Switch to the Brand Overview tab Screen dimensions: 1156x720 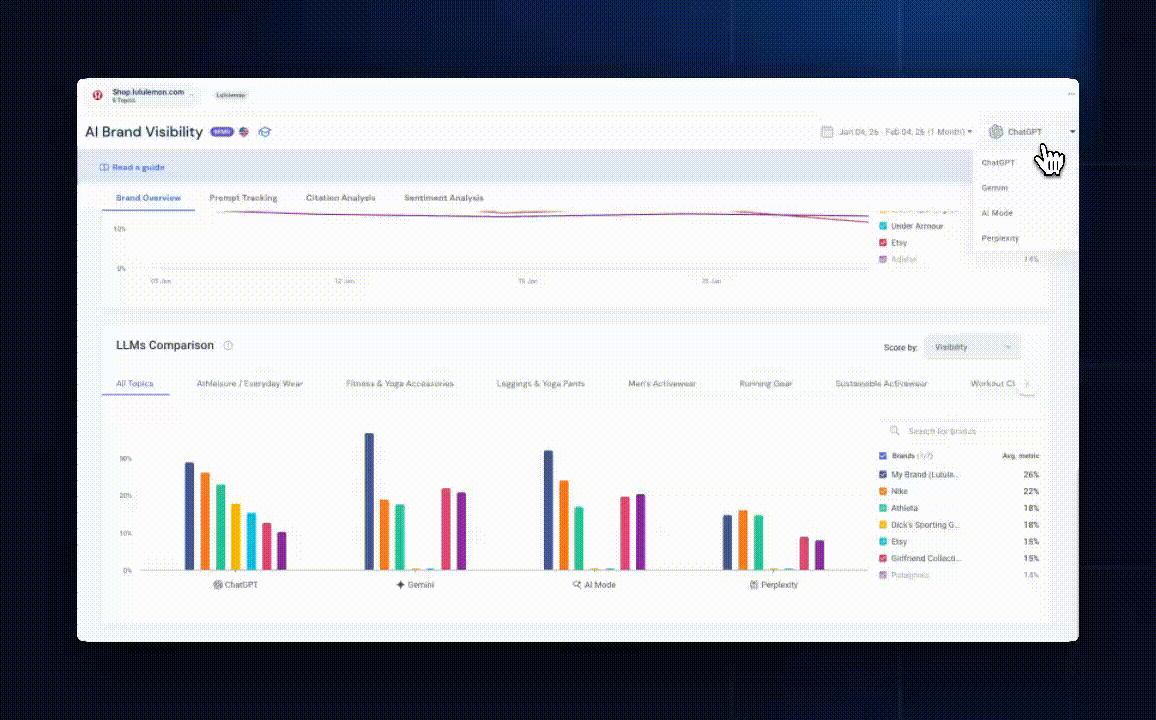pyautogui.click(x=148, y=198)
